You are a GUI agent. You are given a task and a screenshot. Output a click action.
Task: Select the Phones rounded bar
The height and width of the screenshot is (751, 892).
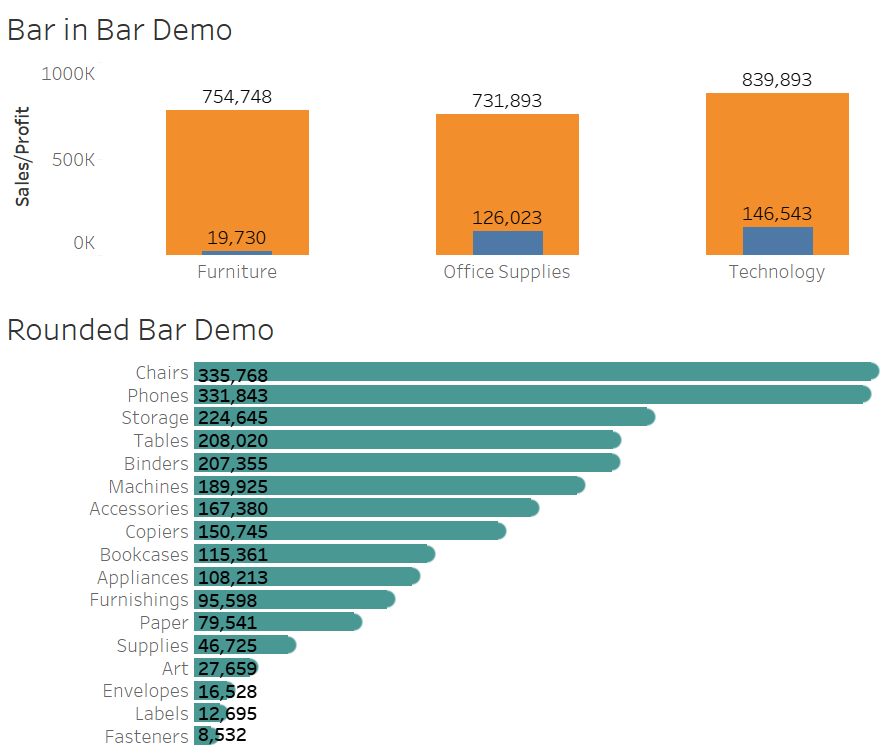pos(550,395)
